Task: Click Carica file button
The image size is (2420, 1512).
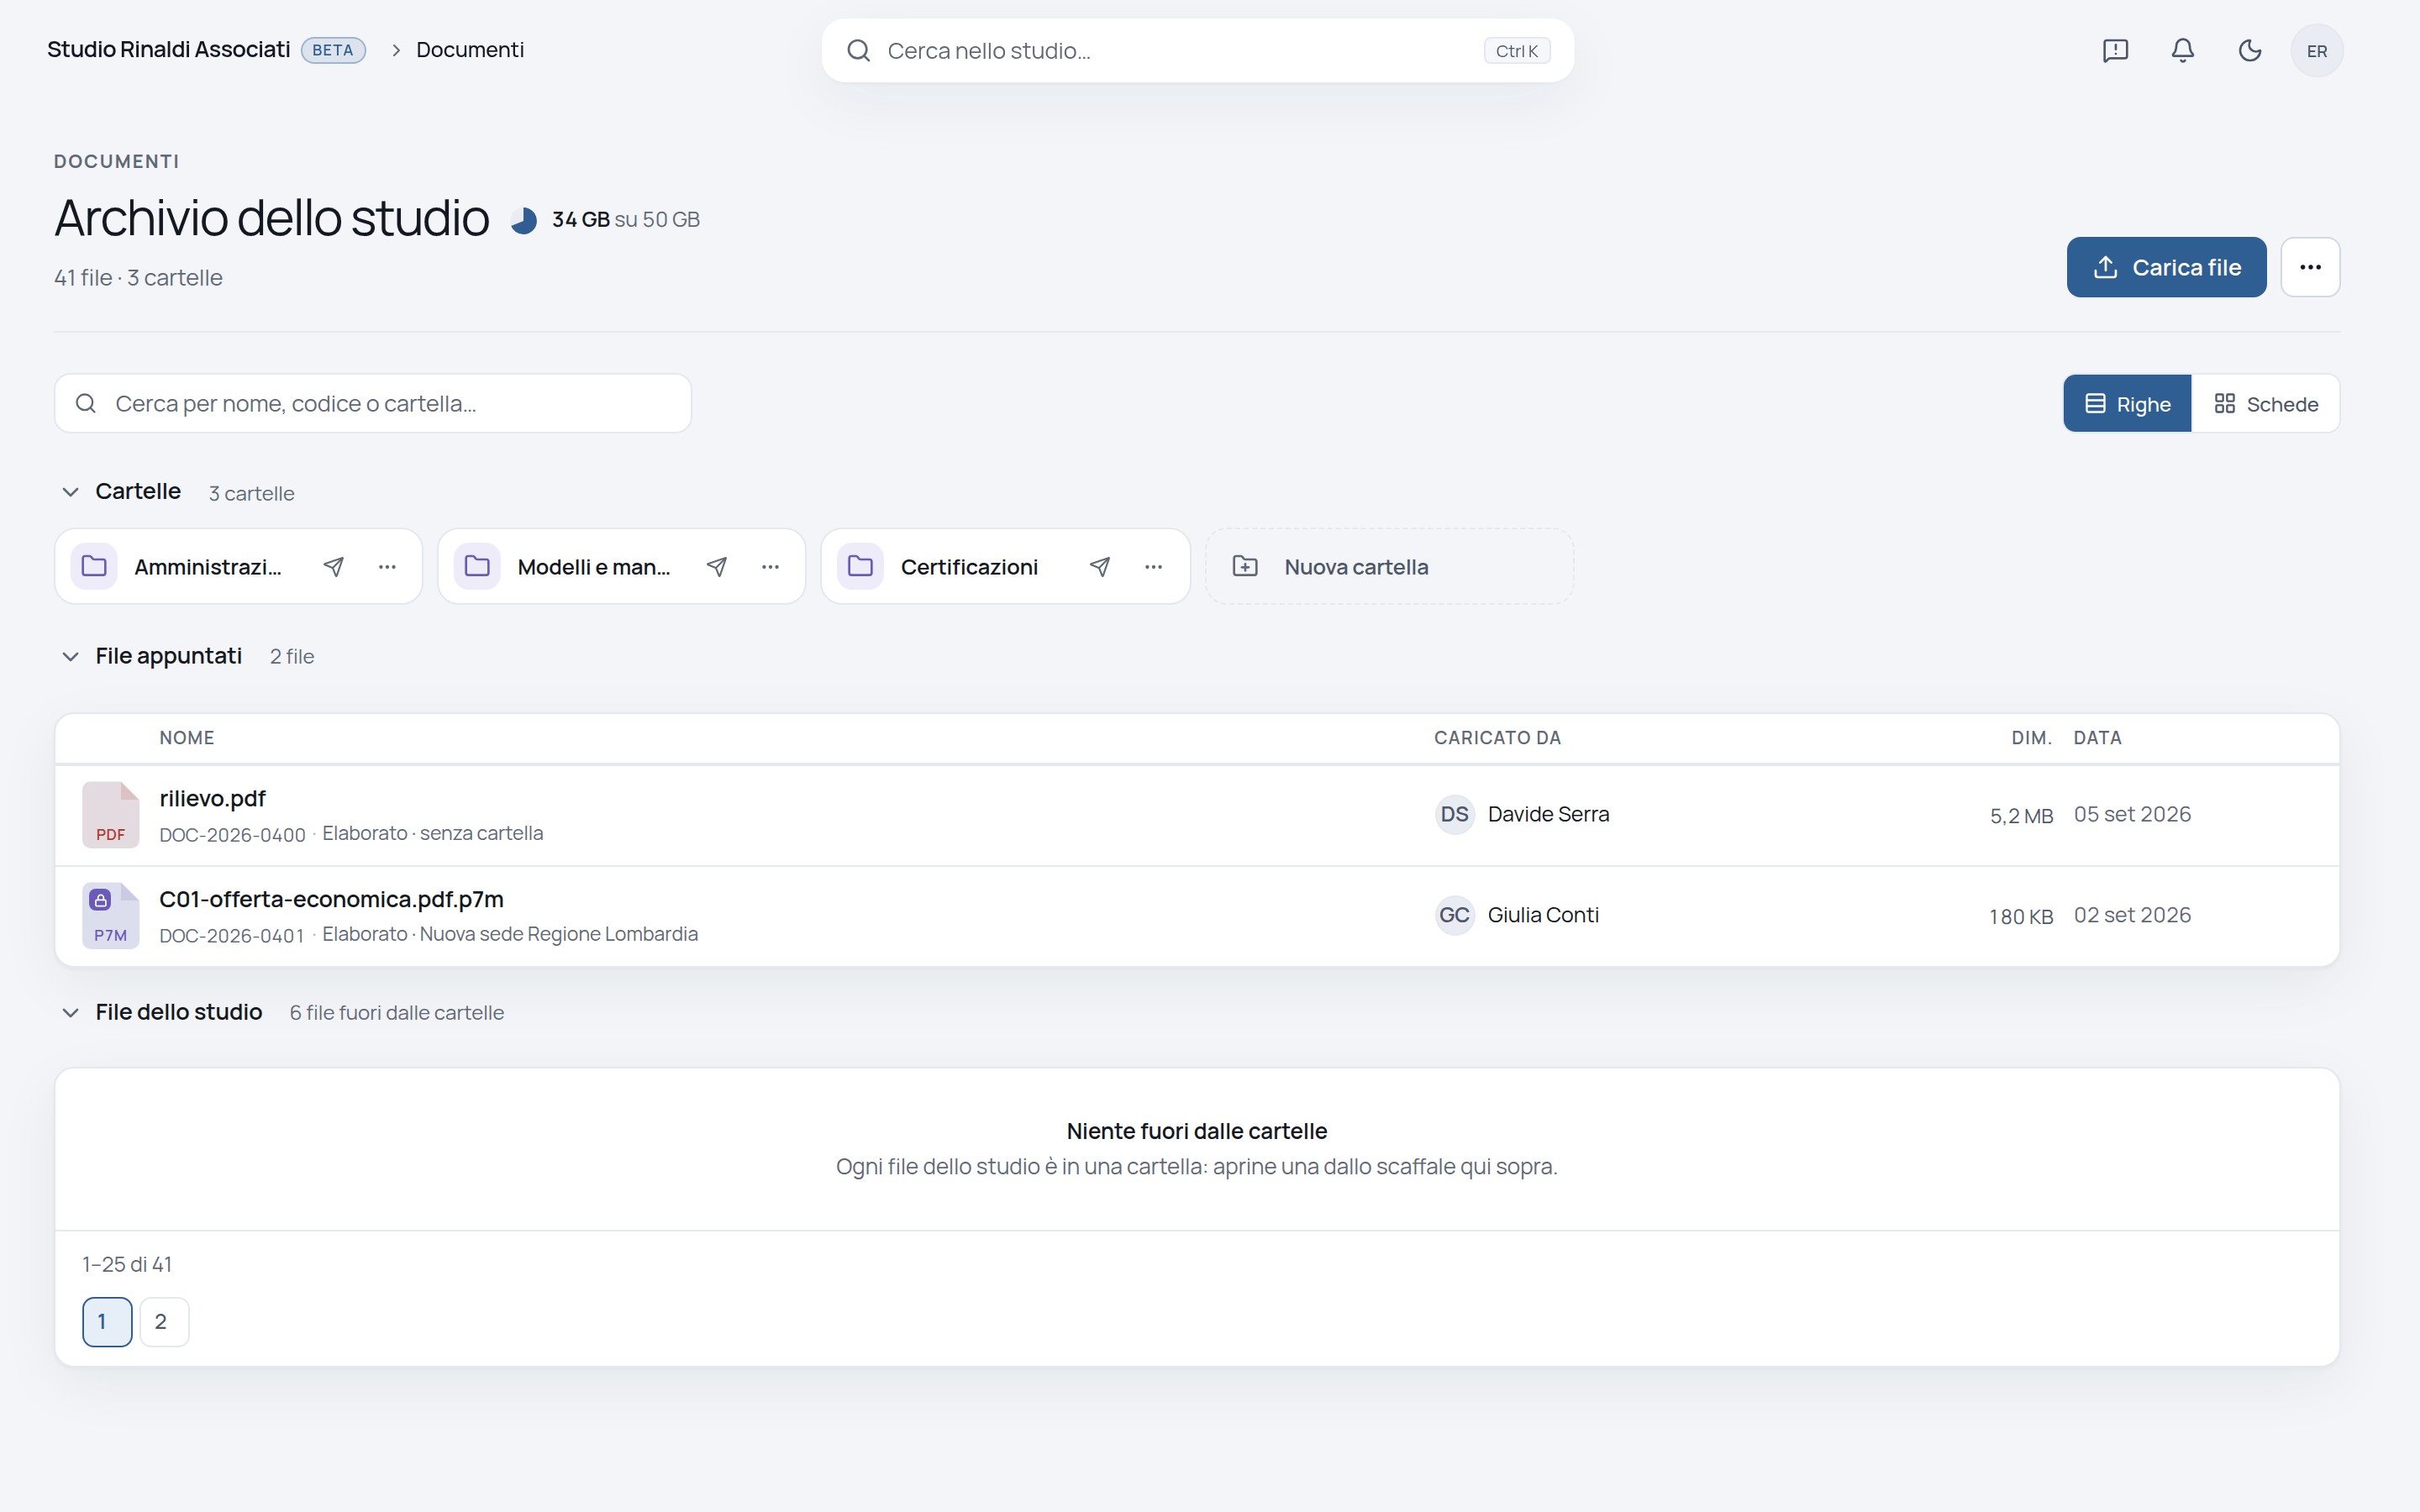Action: tap(2166, 267)
